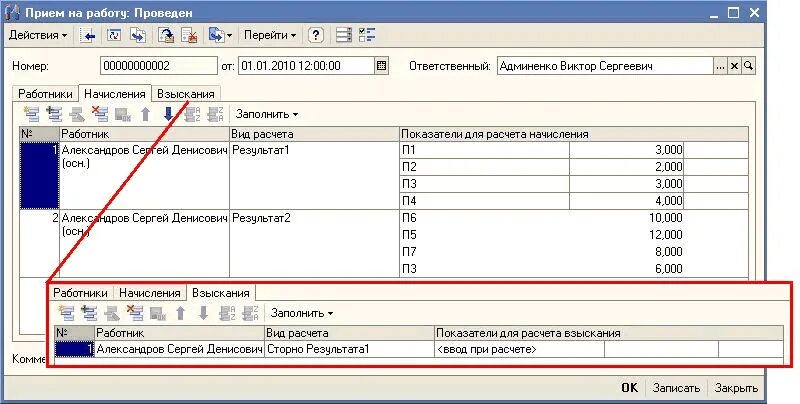Click the finish-editing OK icon in Начисления toolbar
Viewport: 800px width, 404px height.
tap(123, 115)
